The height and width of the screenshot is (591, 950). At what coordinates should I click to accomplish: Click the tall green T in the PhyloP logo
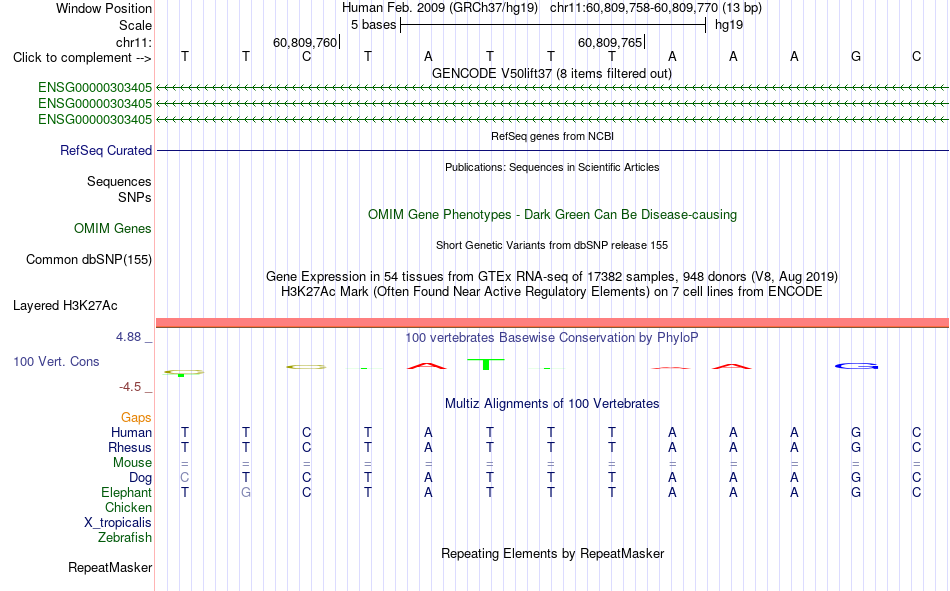coord(486,364)
